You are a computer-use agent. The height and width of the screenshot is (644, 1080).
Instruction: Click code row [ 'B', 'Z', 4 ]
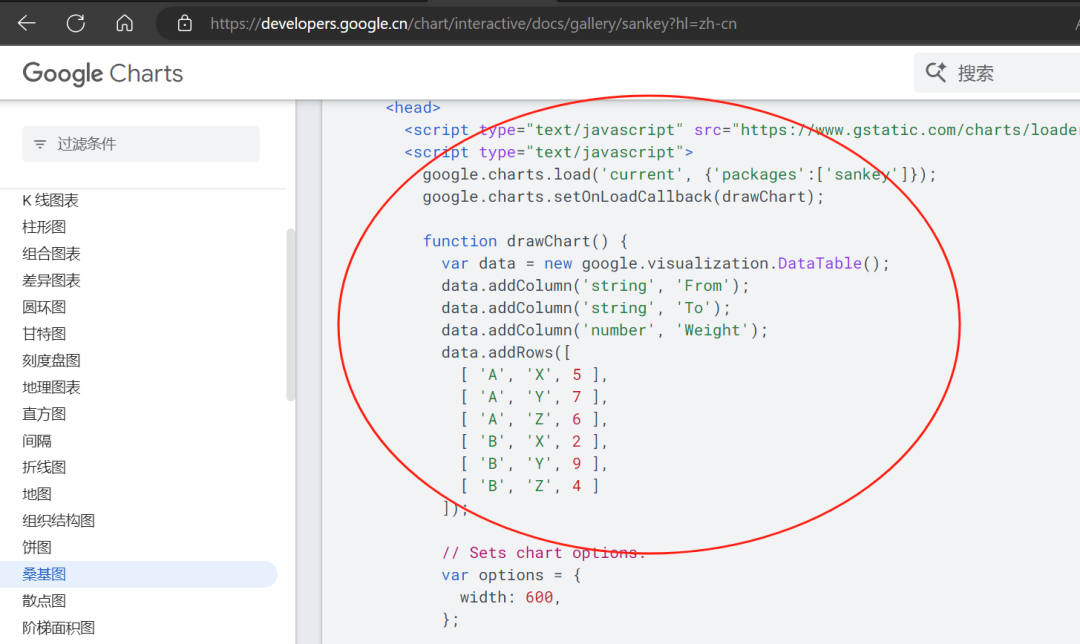coord(530,486)
